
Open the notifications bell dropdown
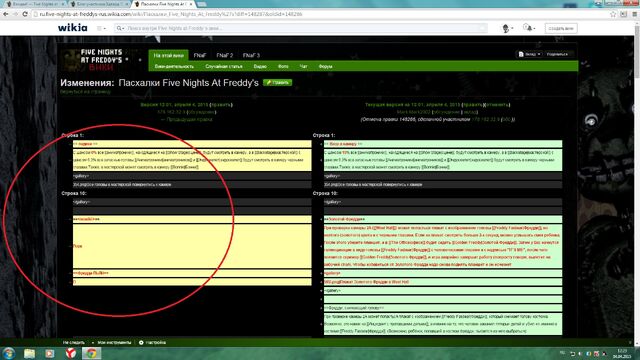(x=529, y=28)
